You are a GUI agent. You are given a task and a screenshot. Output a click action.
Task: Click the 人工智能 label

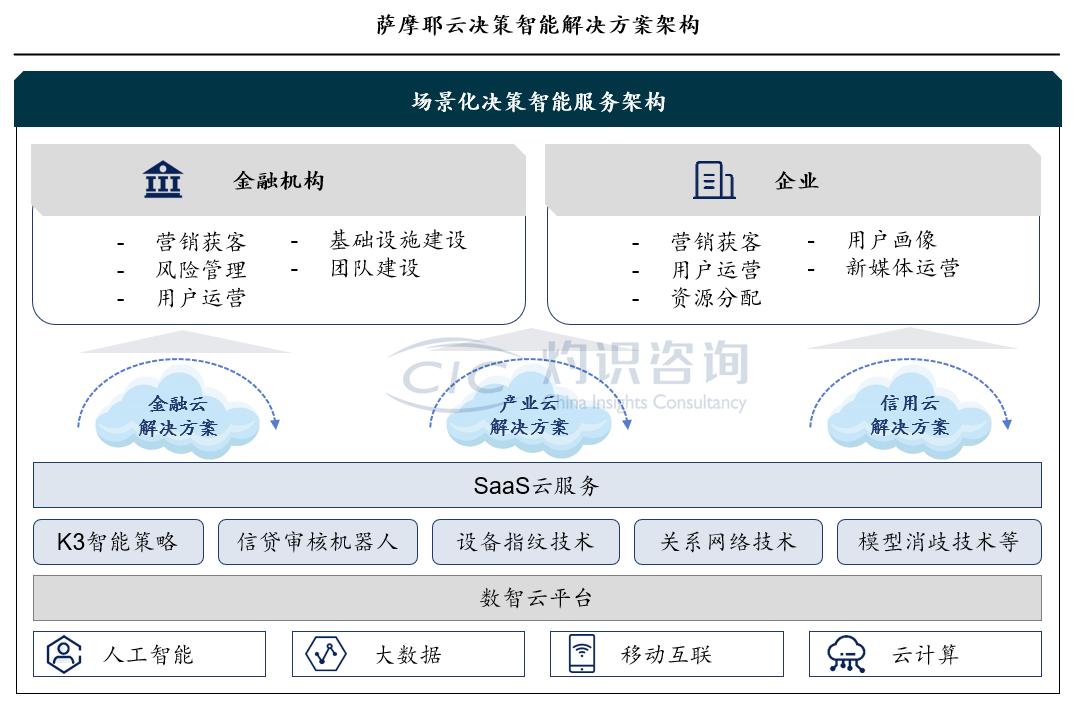click(148, 654)
